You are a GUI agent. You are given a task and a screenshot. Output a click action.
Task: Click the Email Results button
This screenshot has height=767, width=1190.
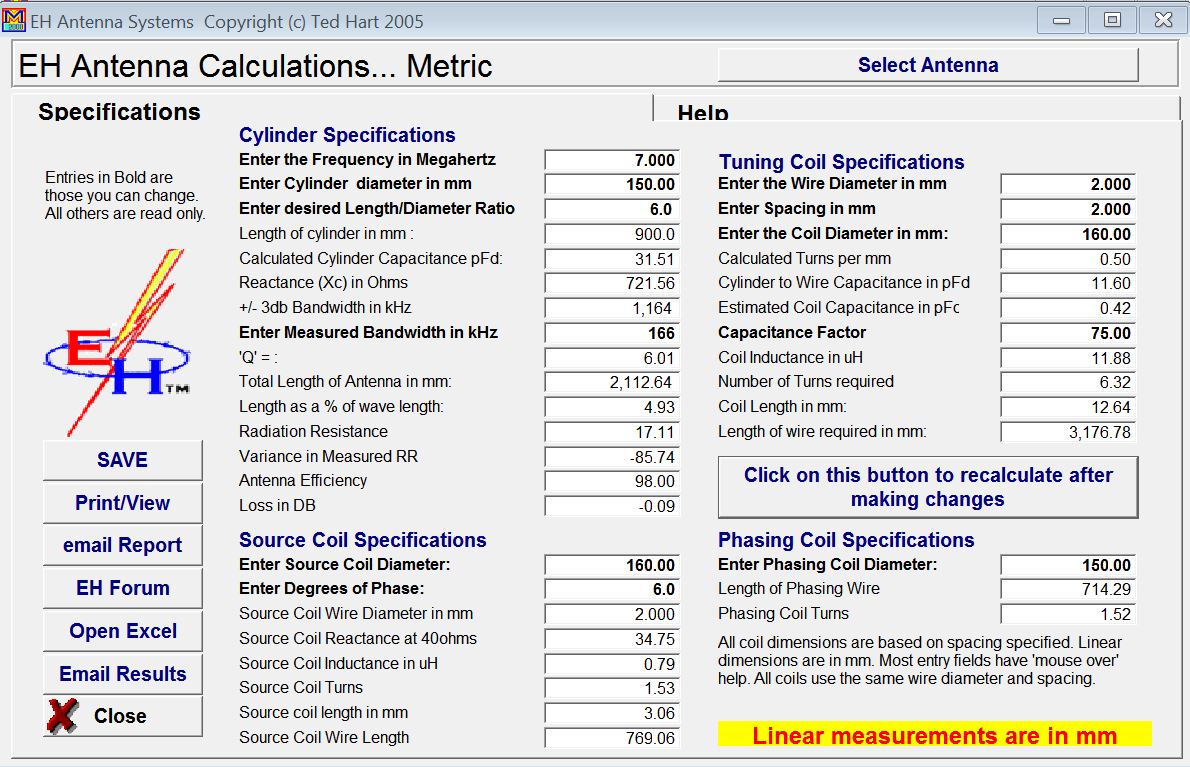[x=122, y=674]
